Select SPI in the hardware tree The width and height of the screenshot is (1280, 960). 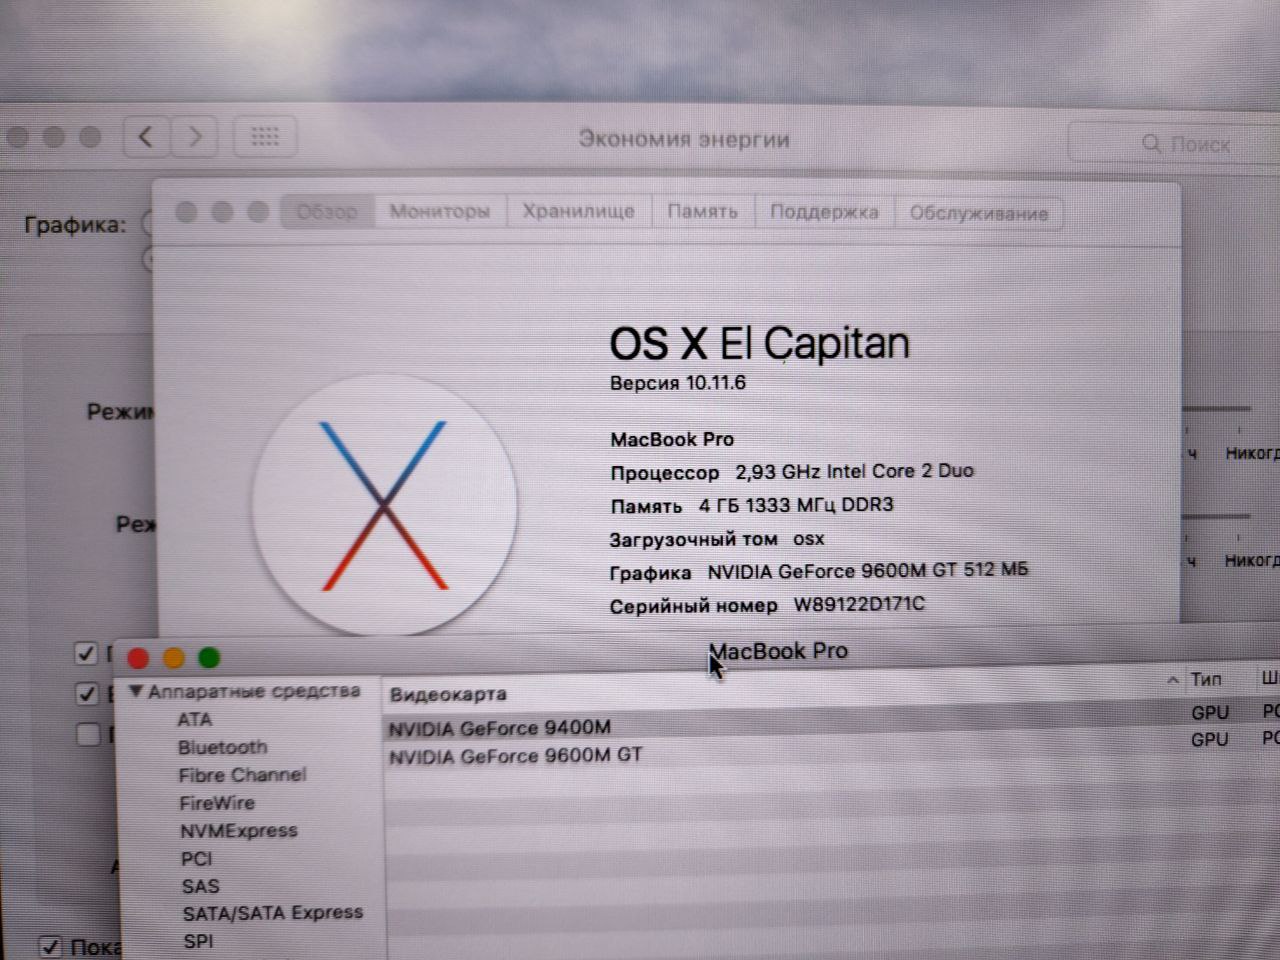[x=199, y=941]
